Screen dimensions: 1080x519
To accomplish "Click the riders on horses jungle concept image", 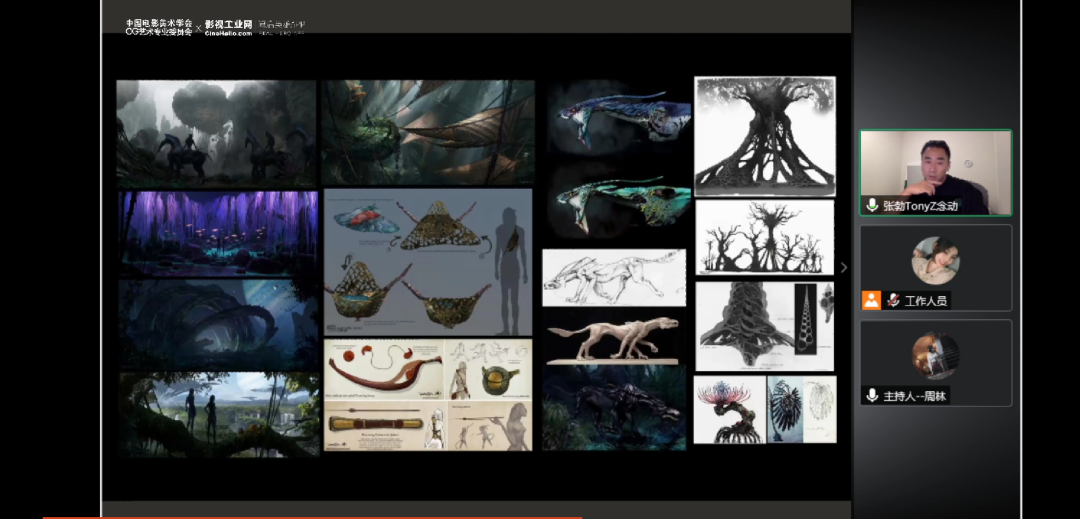I will click(x=216, y=134).
